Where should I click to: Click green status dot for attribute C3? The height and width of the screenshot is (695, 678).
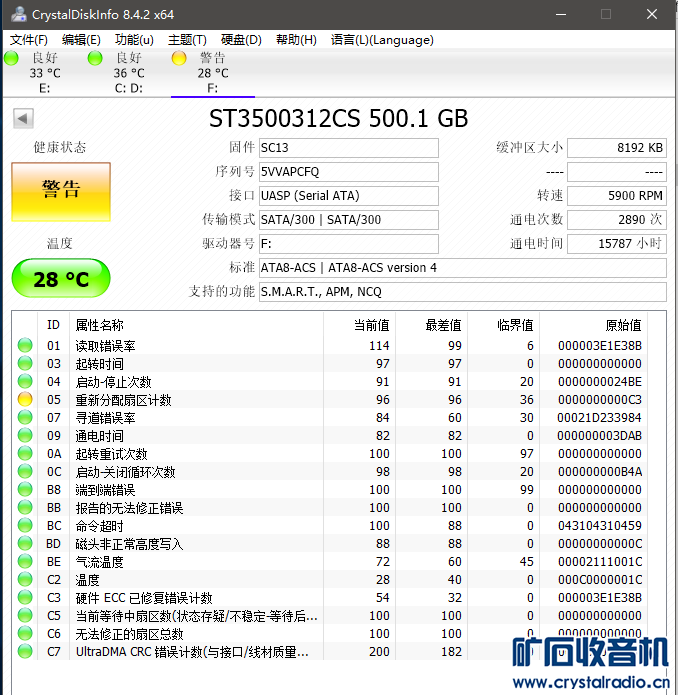pos(25,597)
